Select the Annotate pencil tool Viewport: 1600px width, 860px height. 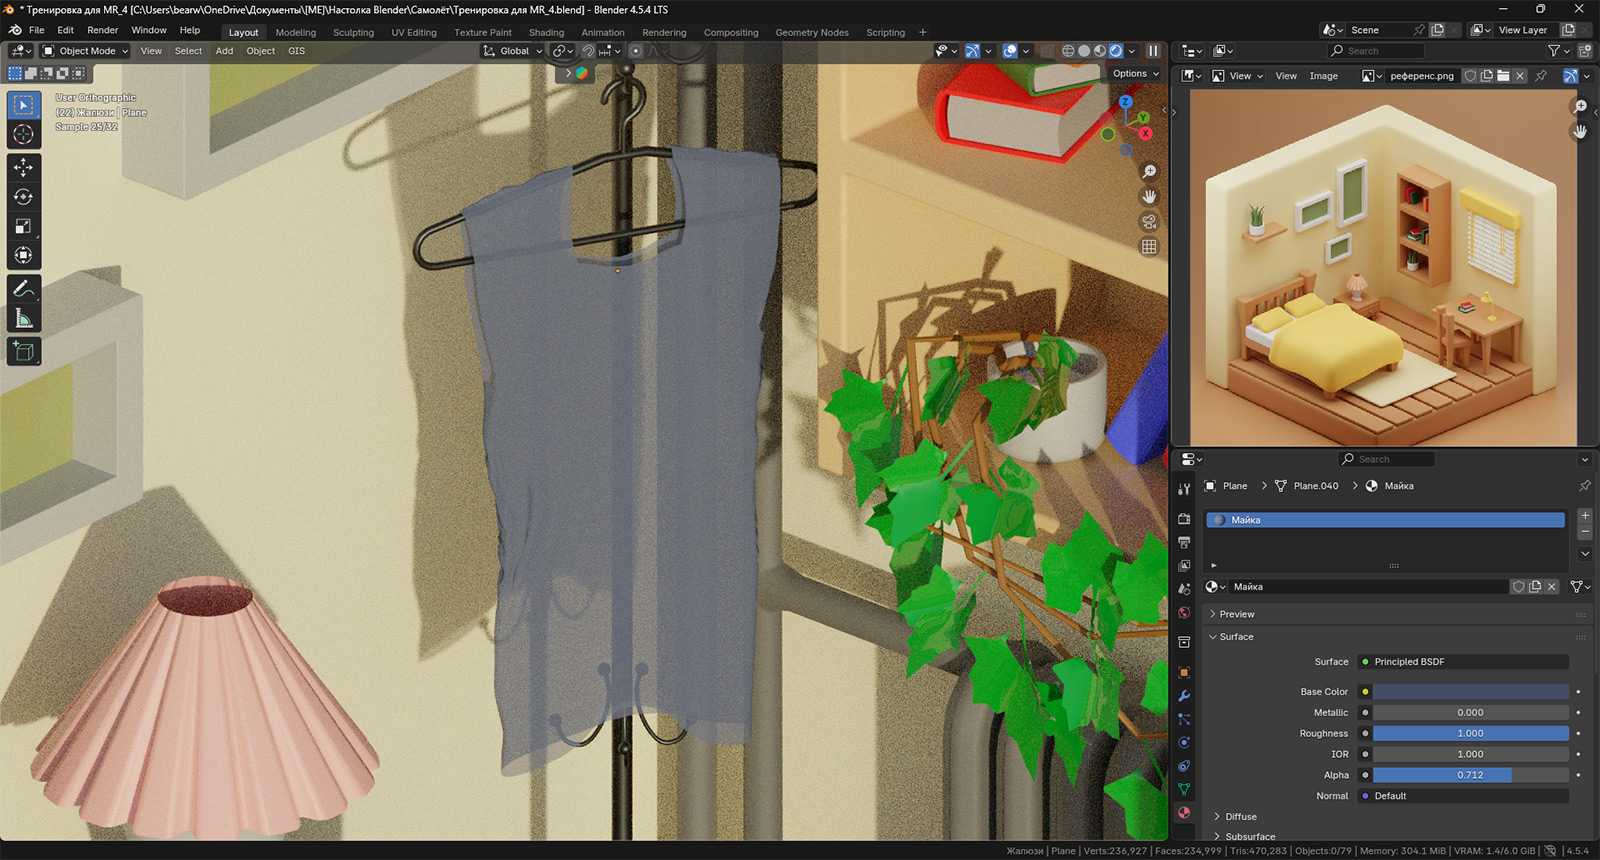pyautogui.click(x=23, y=289)
